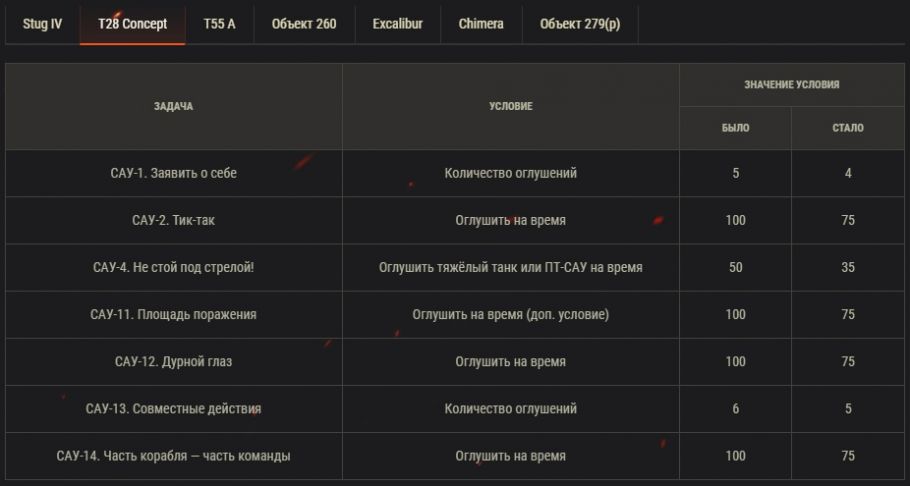The width and height of the screenshot is (910, 486).
Task: Click the УСЛОВИЕ column header
Action: [510, 106]
